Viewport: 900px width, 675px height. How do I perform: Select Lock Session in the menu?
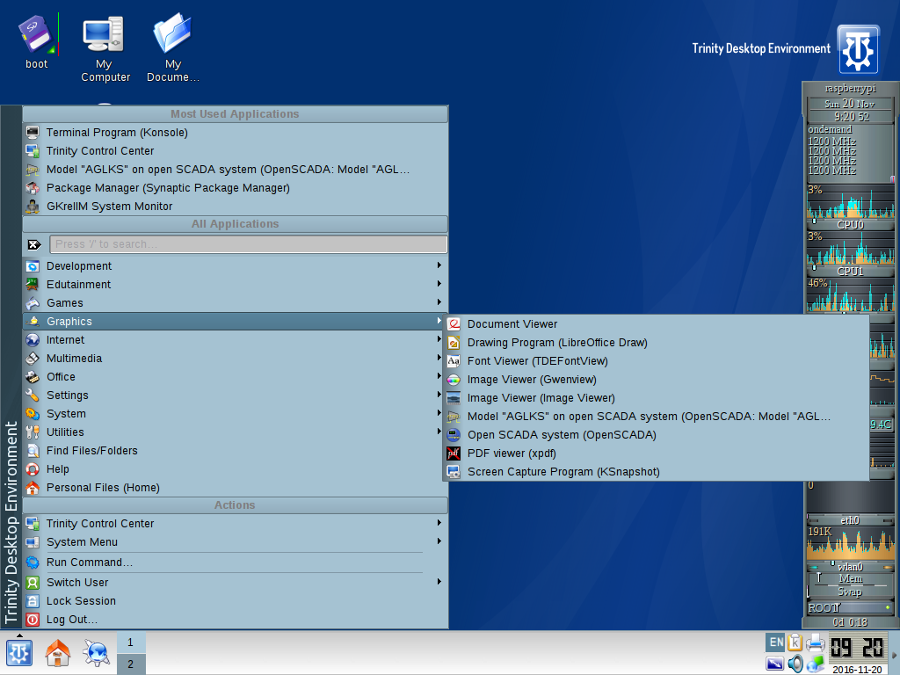pos(81,601)
